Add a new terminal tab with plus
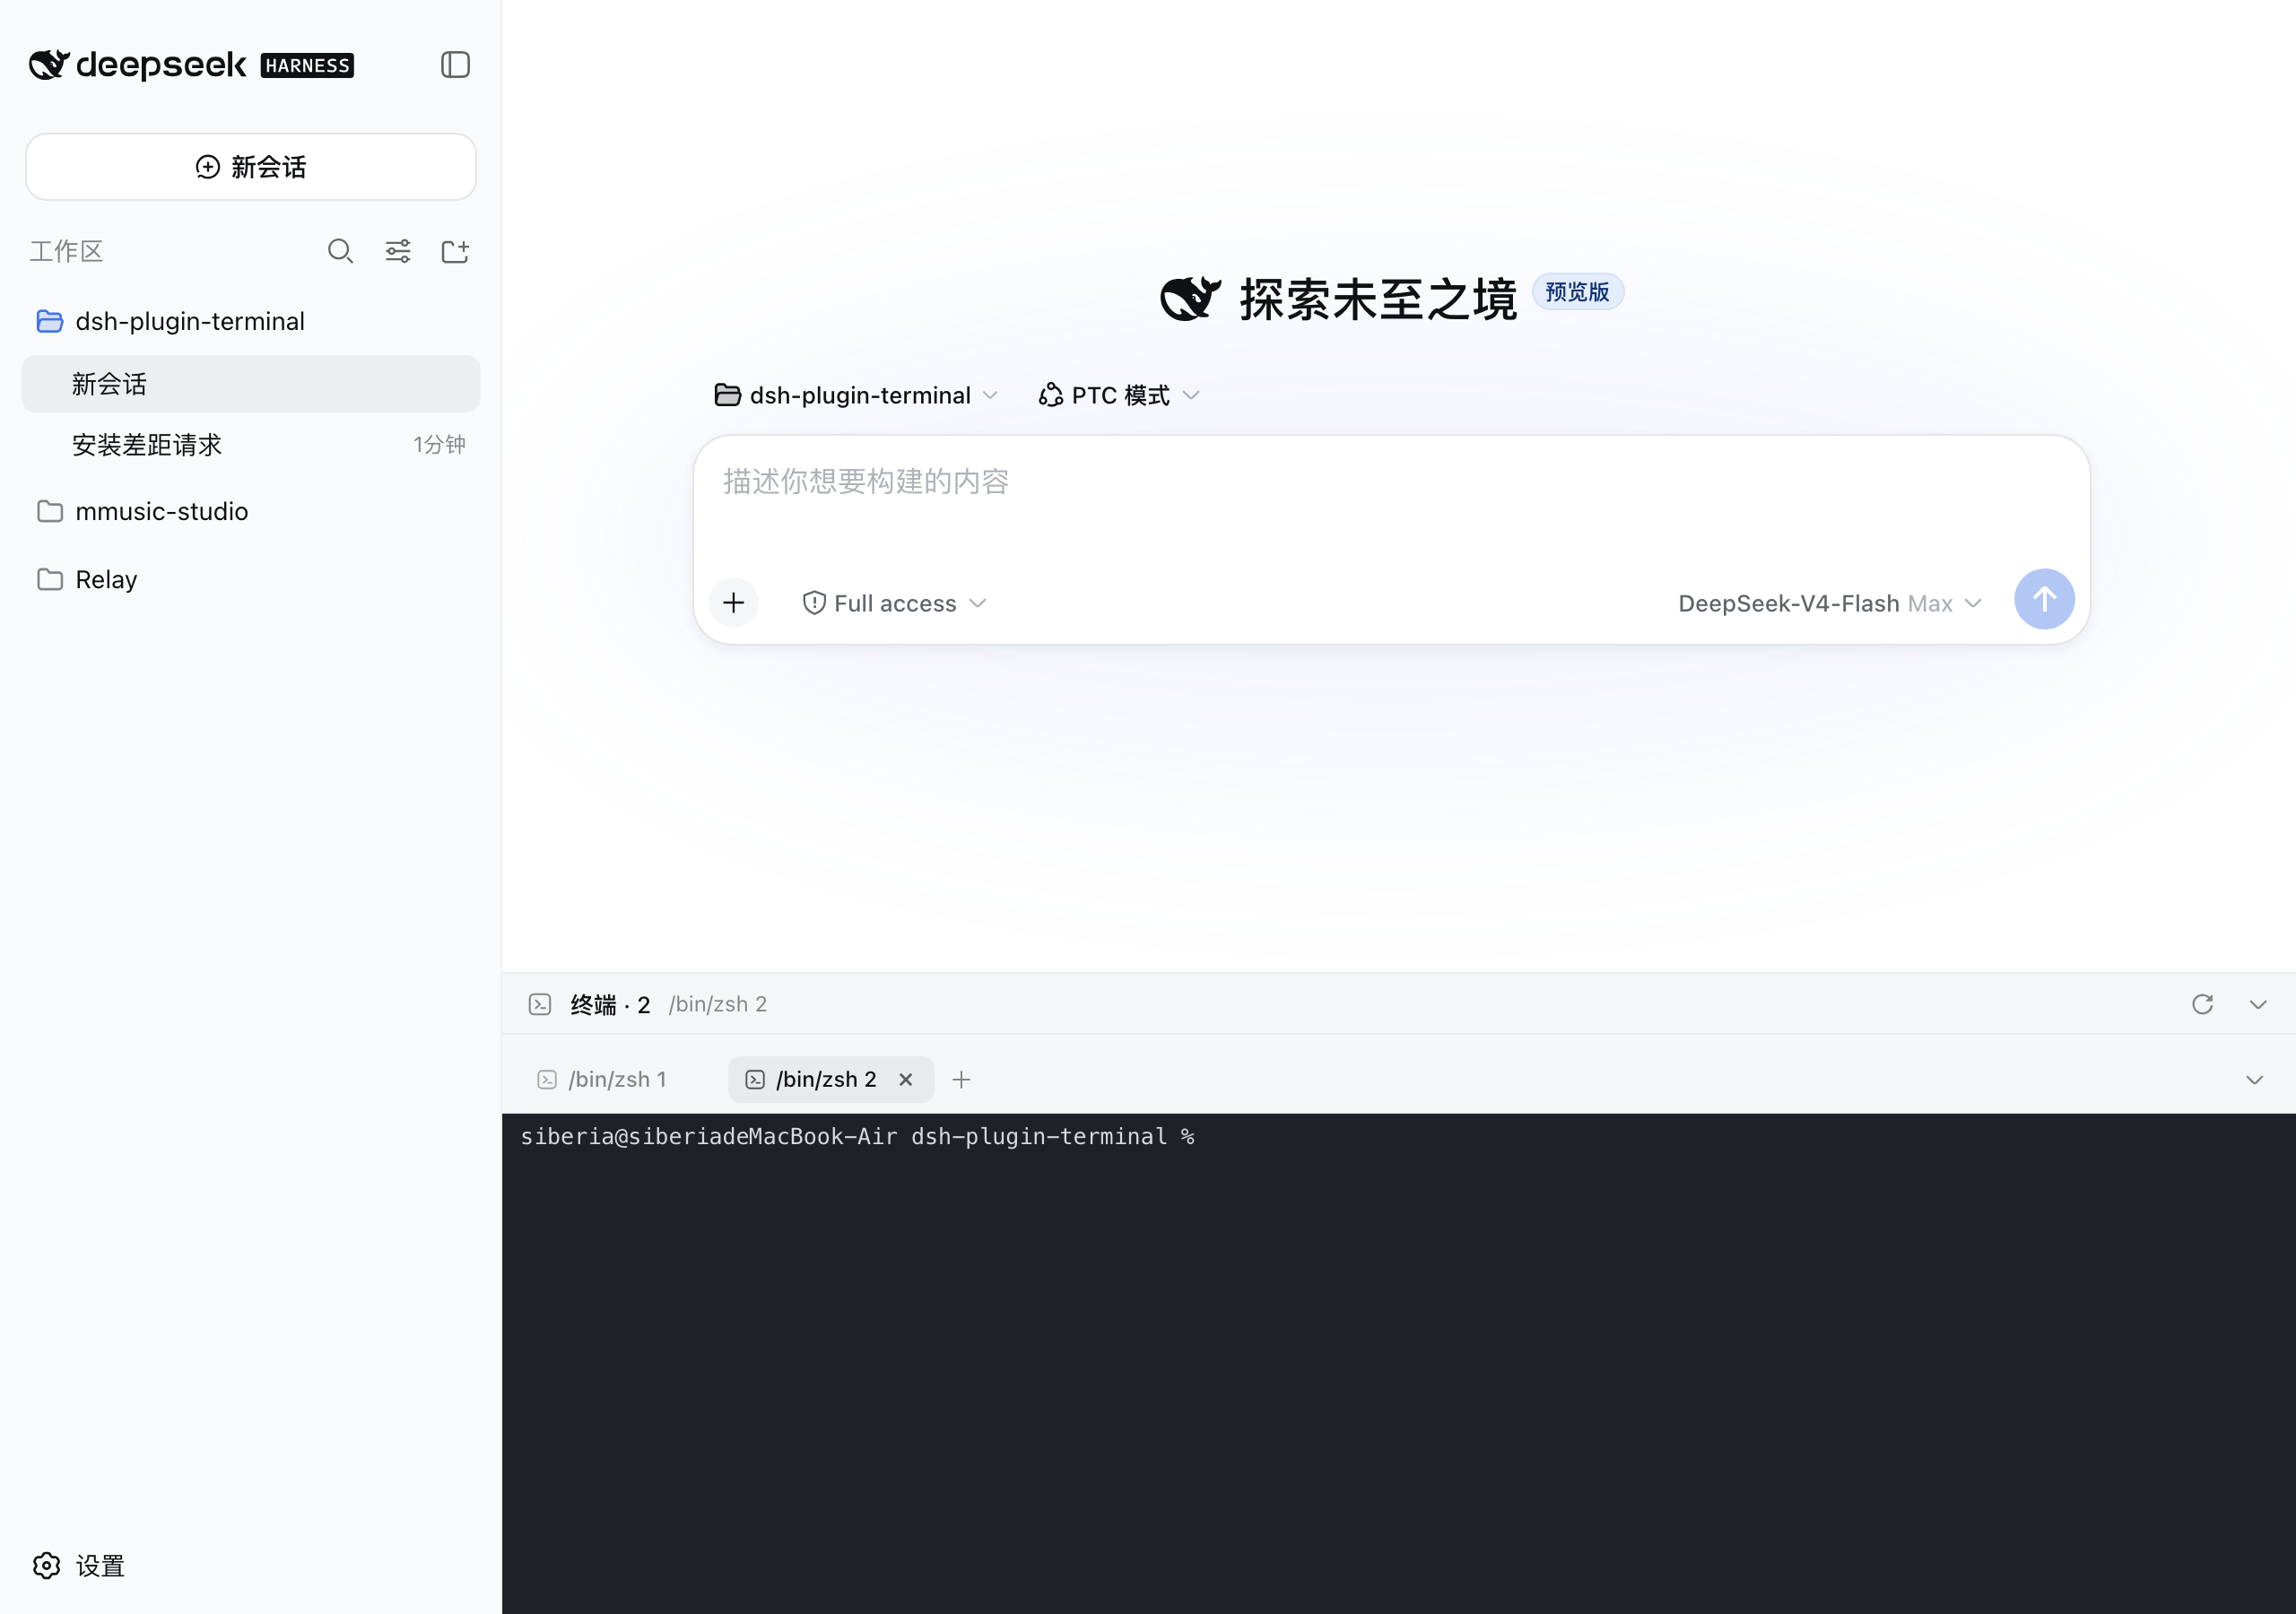The width and height of the screenshot is (2296, 1614). coord(961,1079)
